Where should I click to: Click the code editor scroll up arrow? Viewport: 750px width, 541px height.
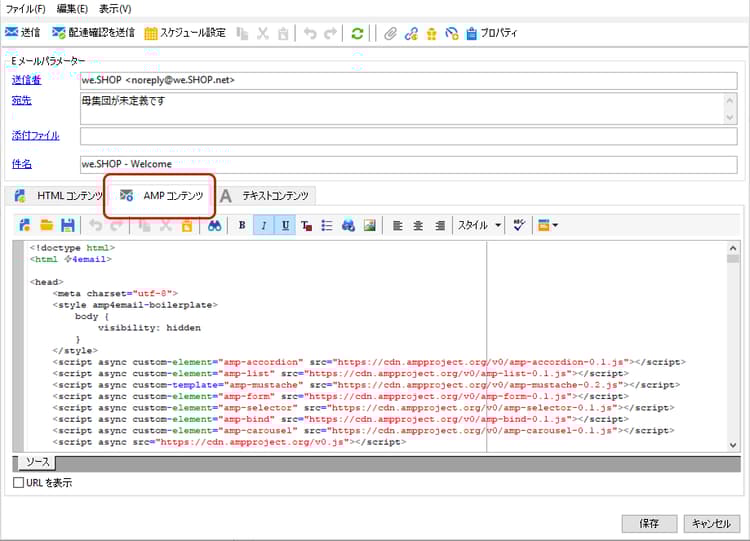coord(732,248)
